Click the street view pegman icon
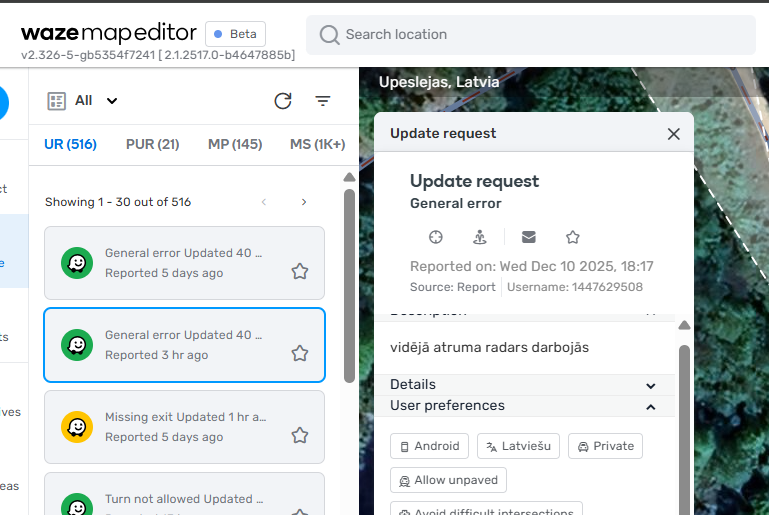This screenshot has width=769, height=515. click(x=480, y=237)
